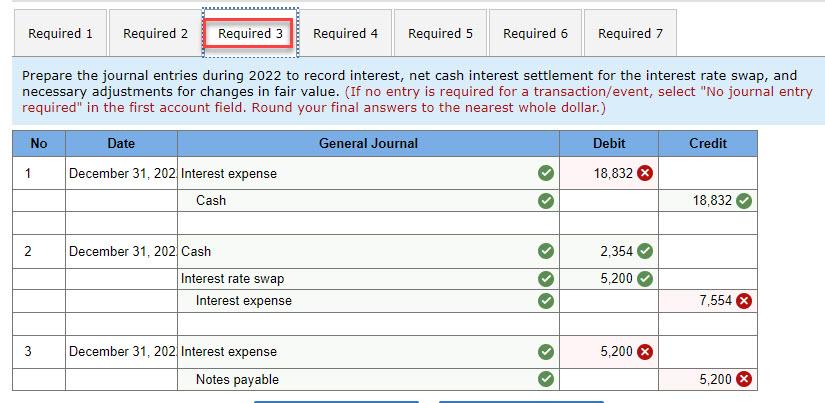Select the Required 3 tab
Viewport: 825px width, 403px height.
(x=250, y=33)
